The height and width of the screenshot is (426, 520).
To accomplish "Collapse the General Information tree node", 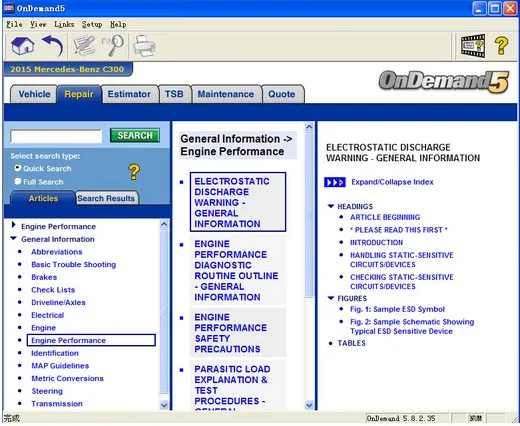I will pos(13,238).
